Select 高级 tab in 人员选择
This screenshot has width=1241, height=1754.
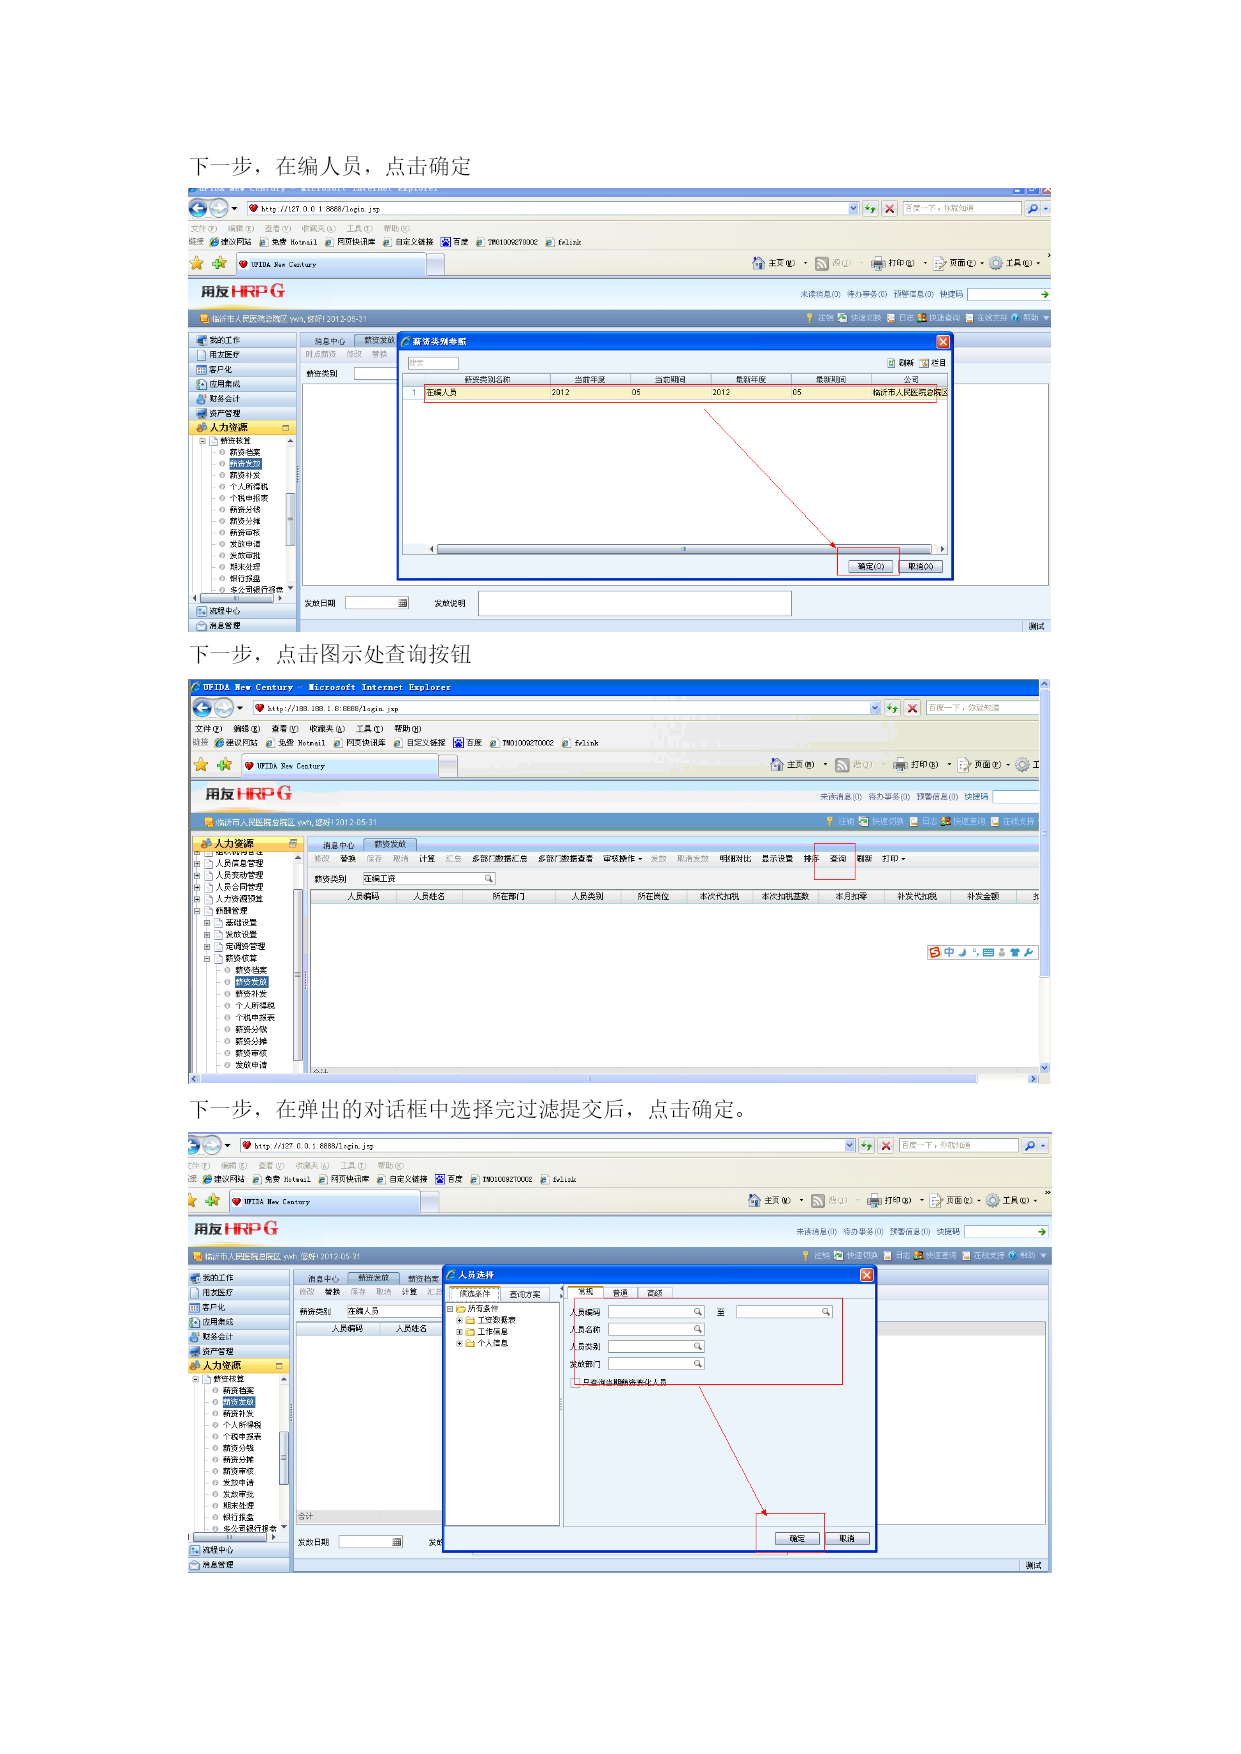(x=654, y=1293)
